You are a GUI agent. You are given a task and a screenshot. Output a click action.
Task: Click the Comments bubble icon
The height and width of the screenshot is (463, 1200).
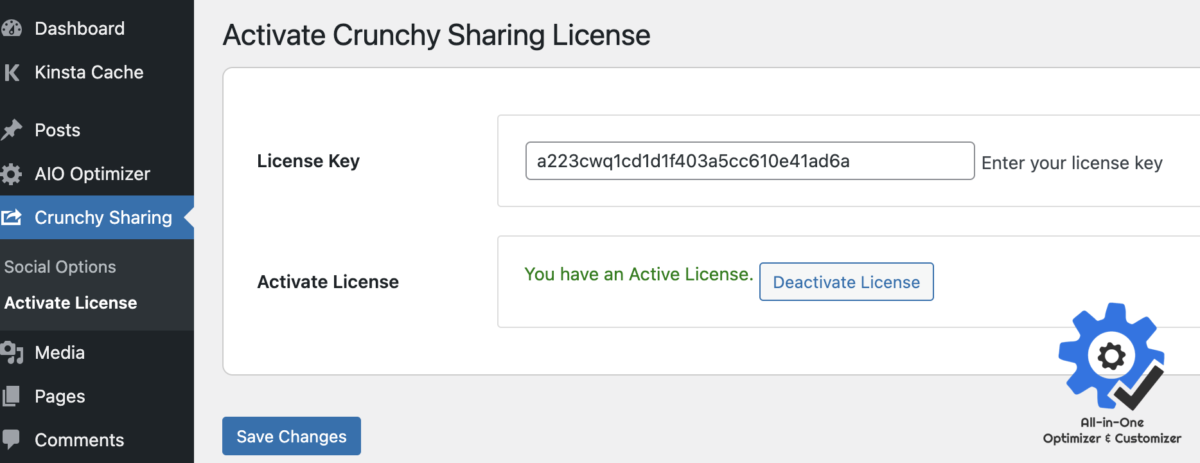[12, 440]
